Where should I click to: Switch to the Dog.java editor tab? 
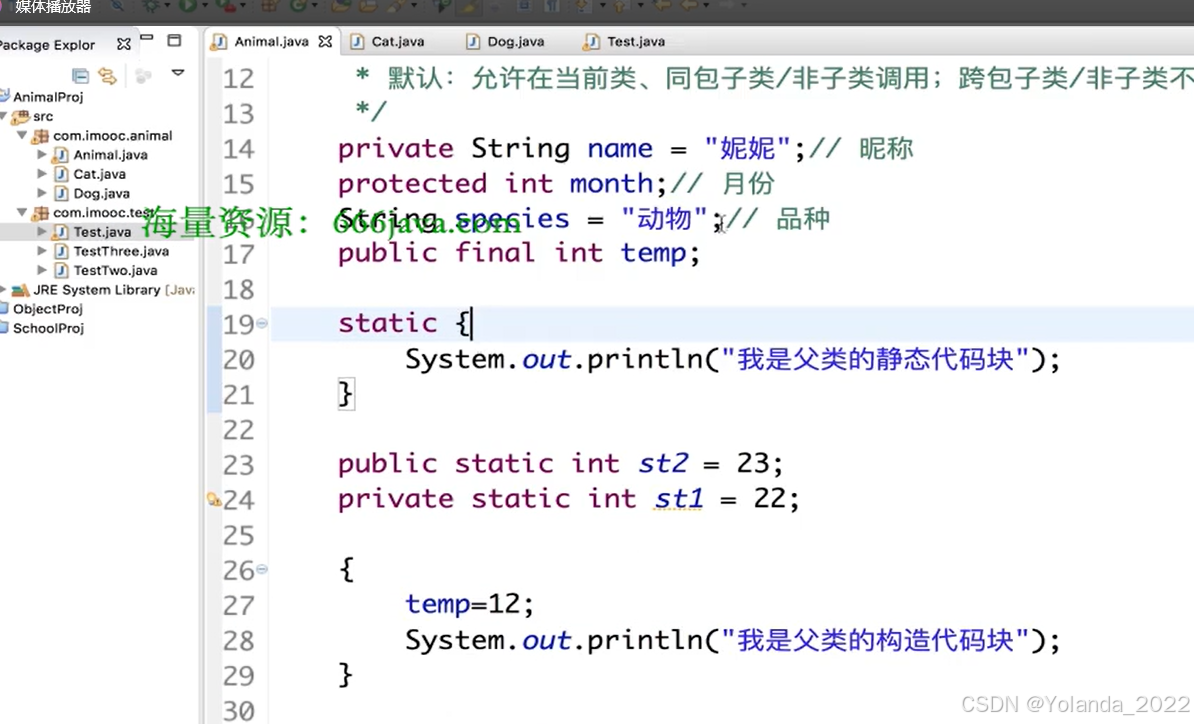[515, 41]
